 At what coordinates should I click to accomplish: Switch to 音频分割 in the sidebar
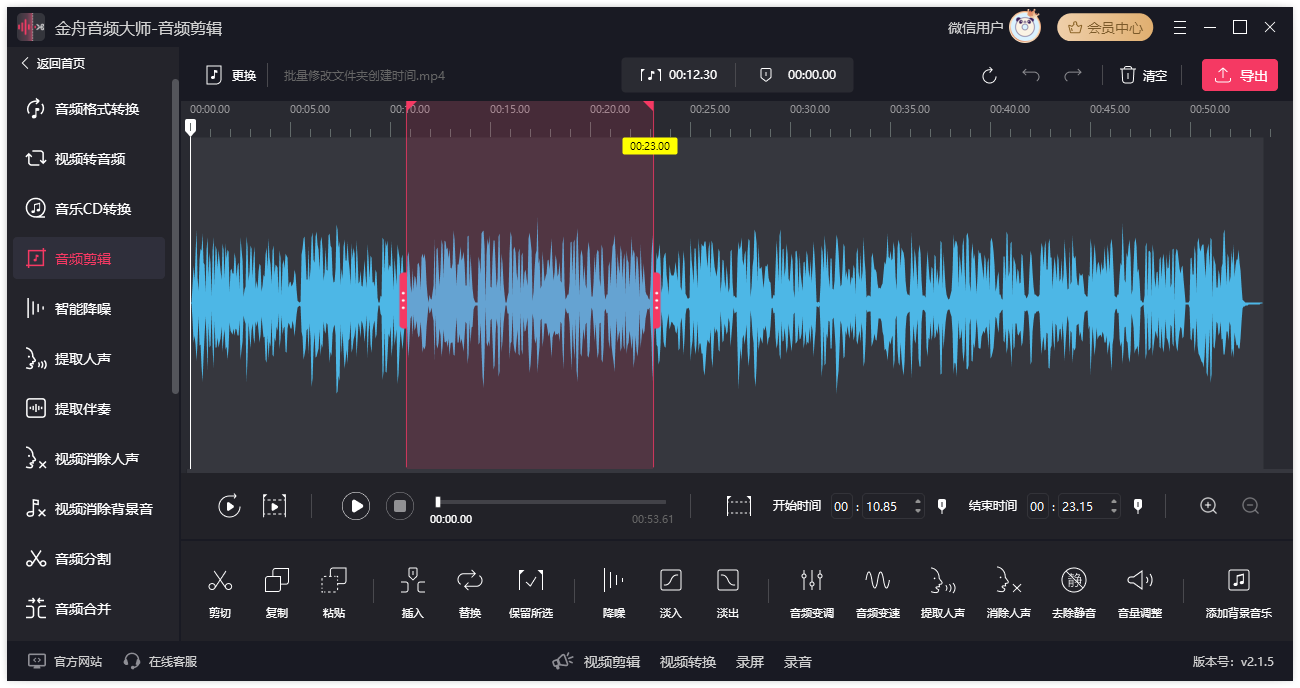click(x=83, y=559)
